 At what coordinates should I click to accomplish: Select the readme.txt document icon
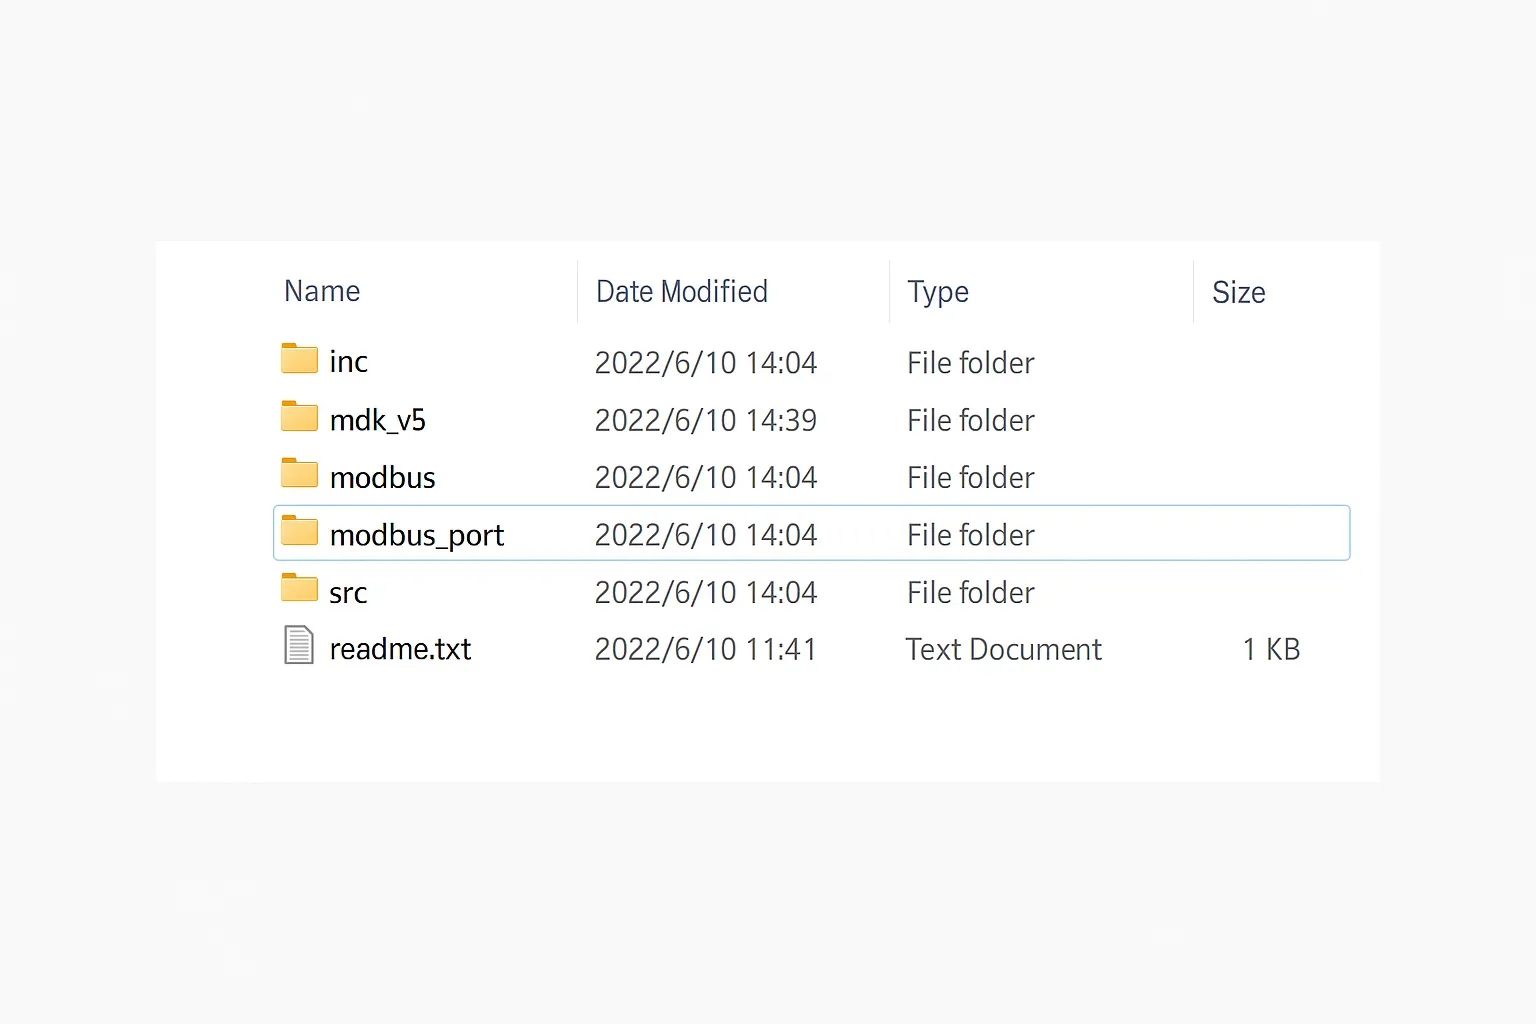(299, 646)
